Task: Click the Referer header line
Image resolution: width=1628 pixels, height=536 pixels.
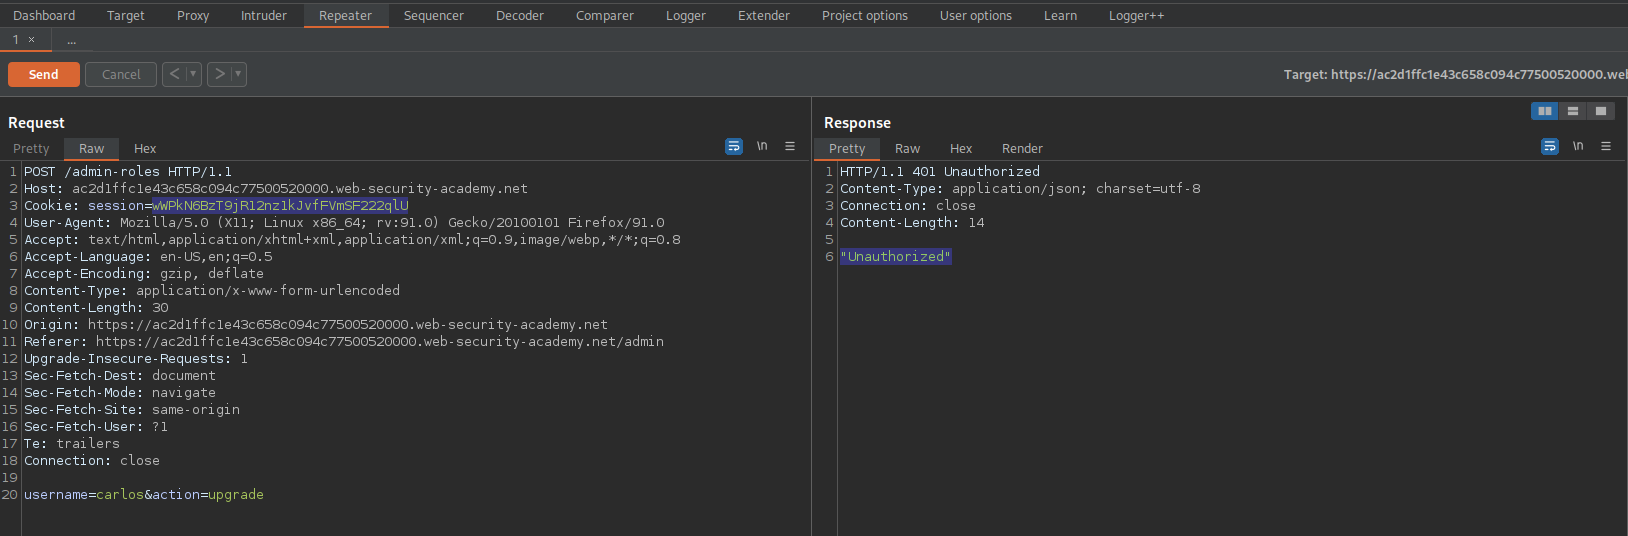Action: (x=344, y=342)
